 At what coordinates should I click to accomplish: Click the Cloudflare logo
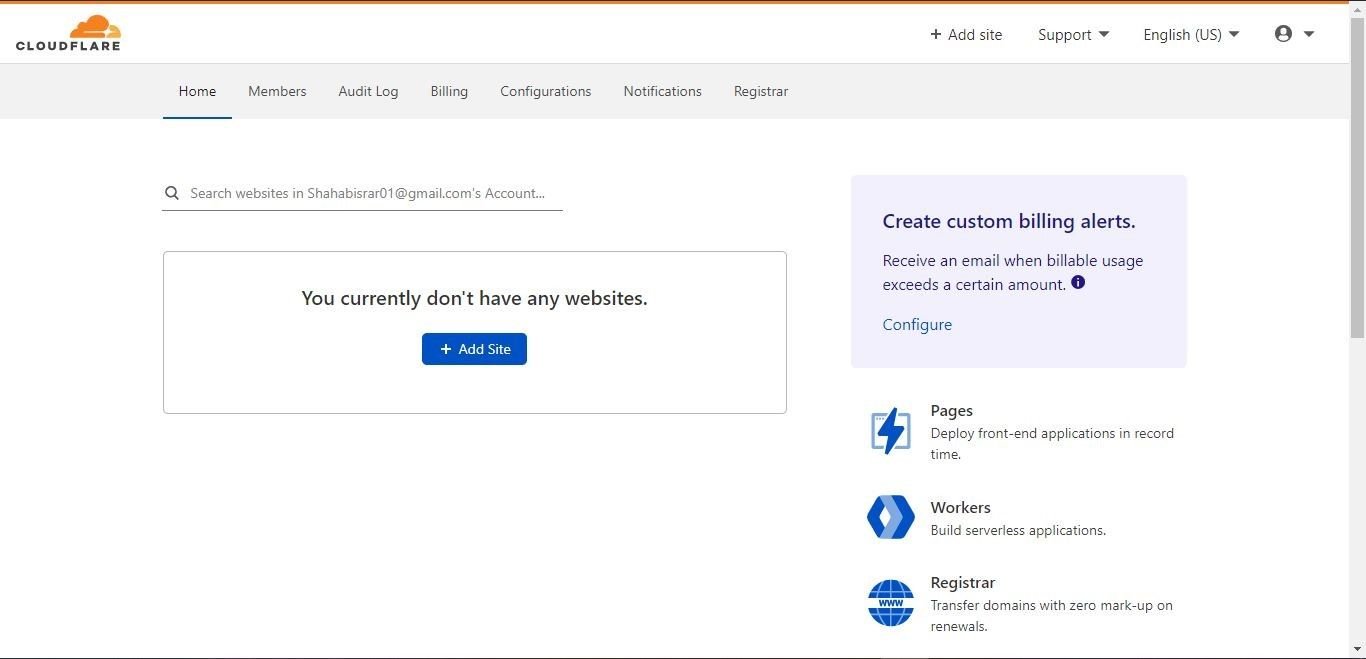pos(68,33)
